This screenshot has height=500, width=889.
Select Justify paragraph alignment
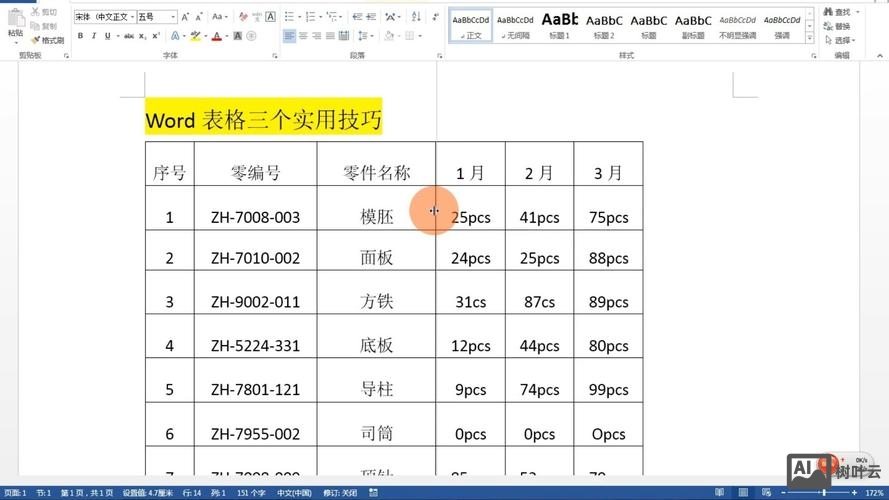coord(330,36)
